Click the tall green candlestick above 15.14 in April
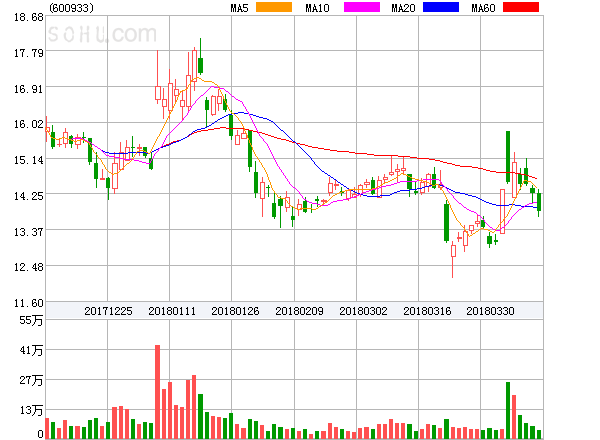600x440 pixels. coord(508,156)
